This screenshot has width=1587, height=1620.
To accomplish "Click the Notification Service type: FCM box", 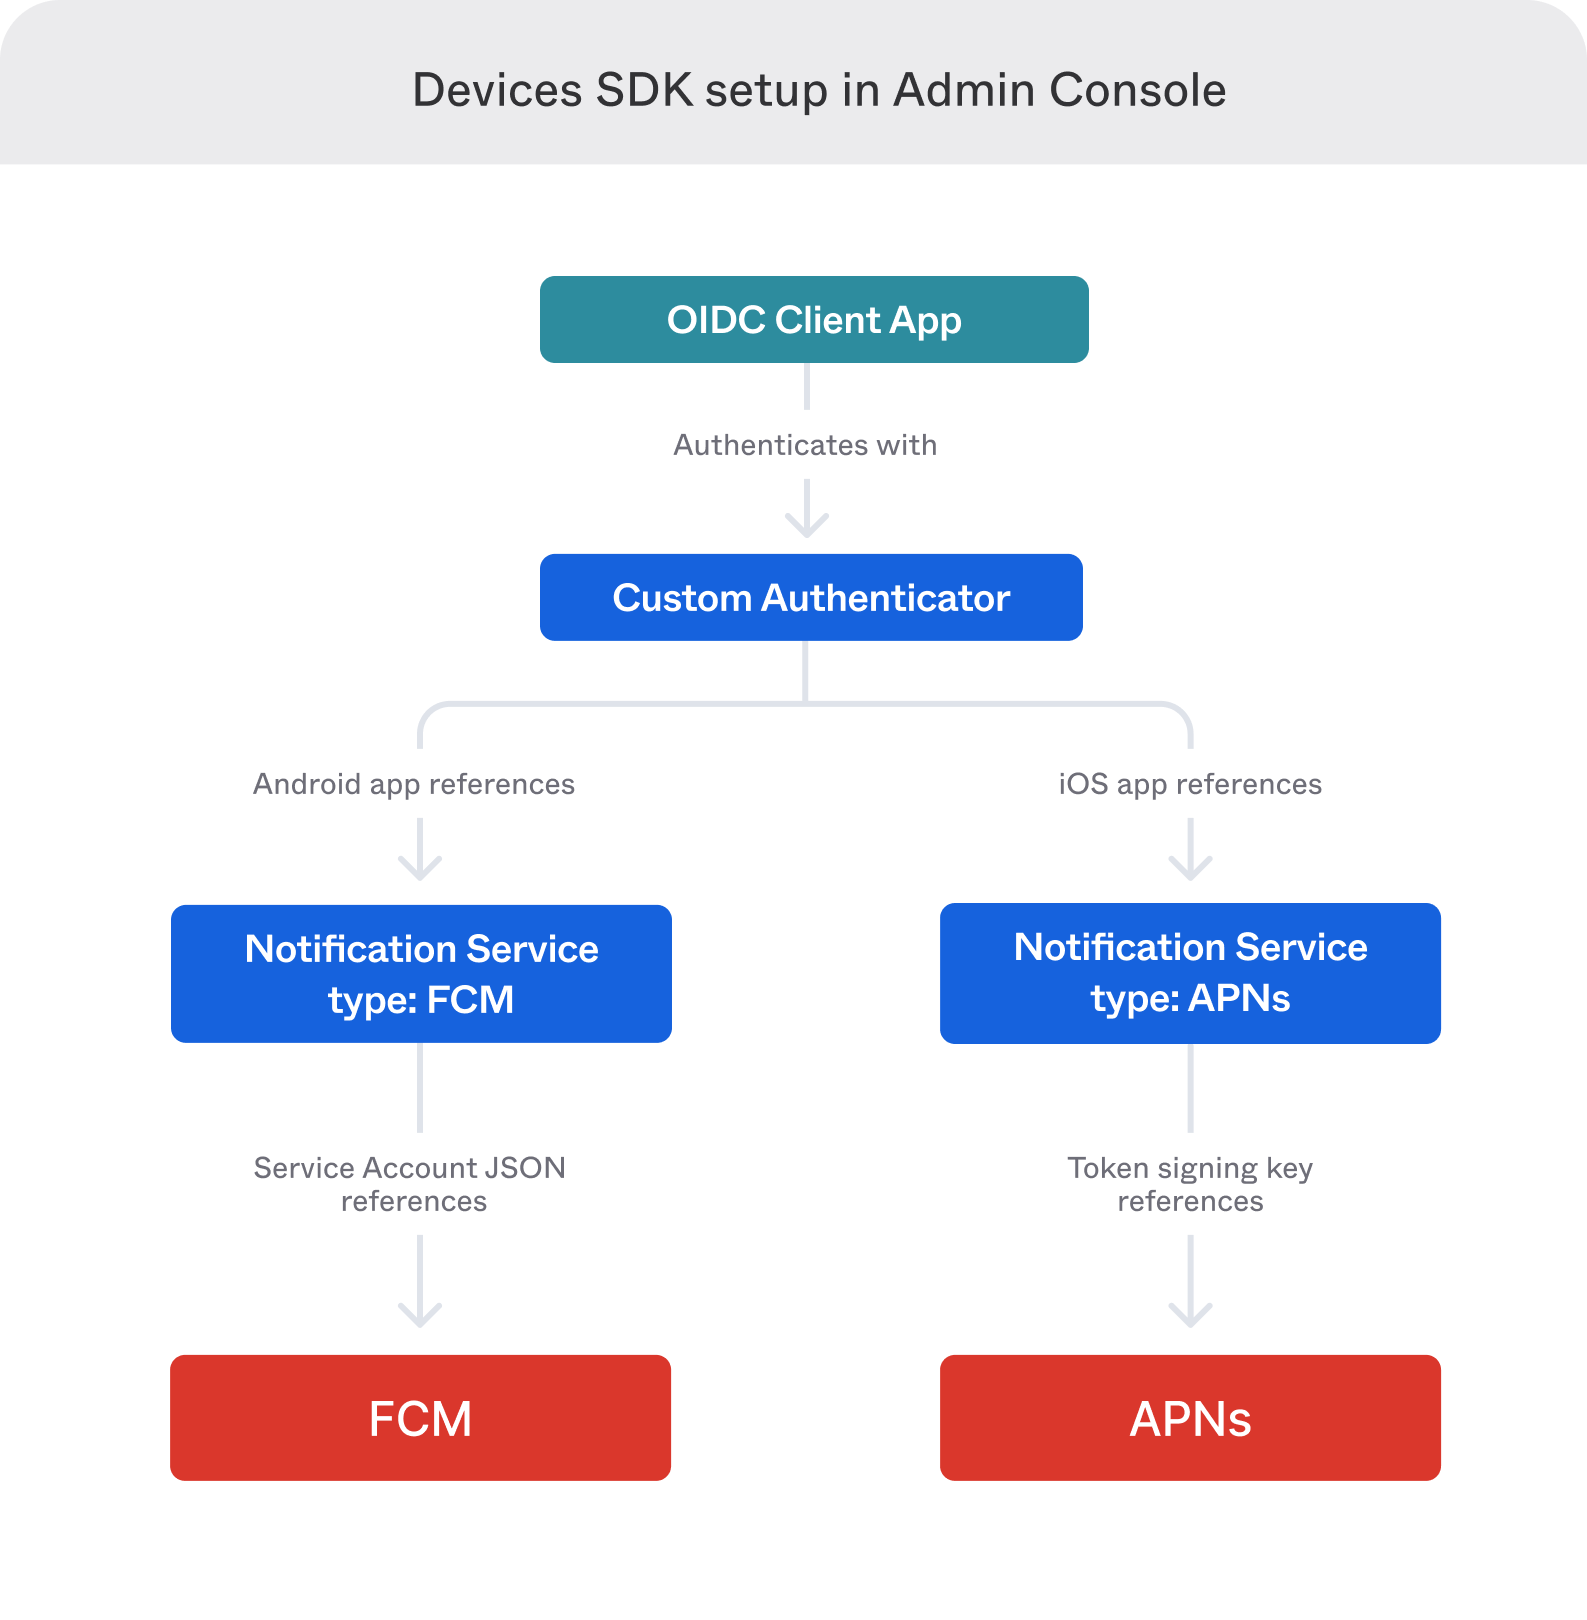I will pos(421,974).
